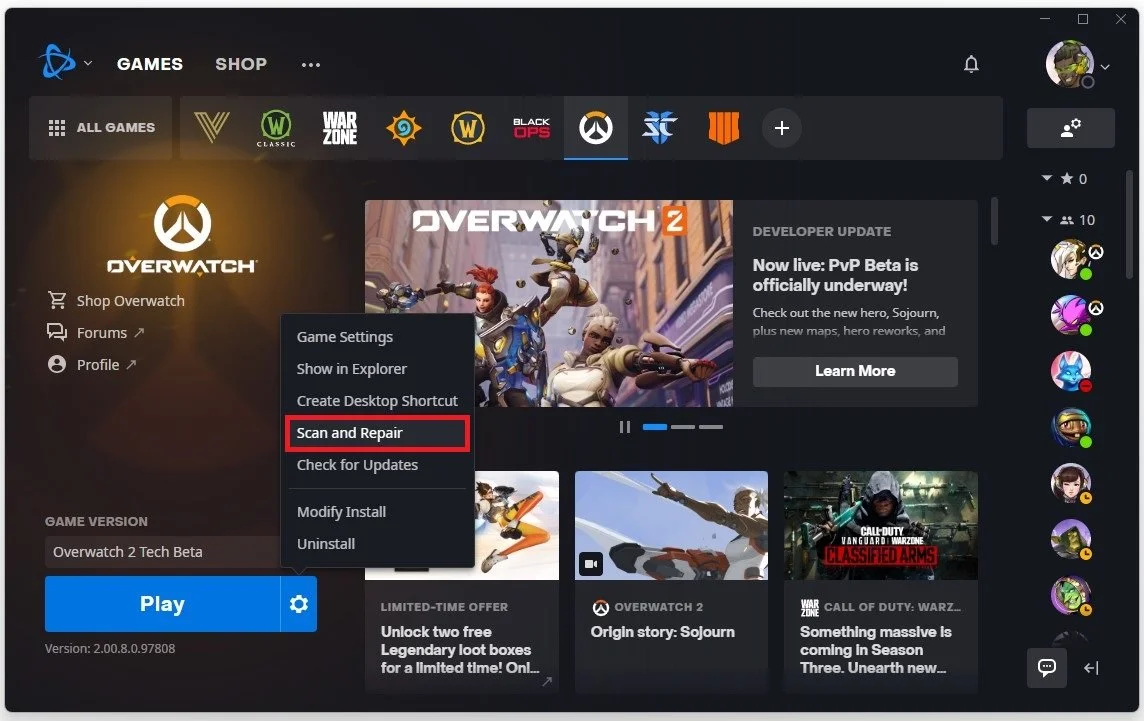Open the user profile avatar
This screenshot has width=1144, height=721.
(1070, 64)
